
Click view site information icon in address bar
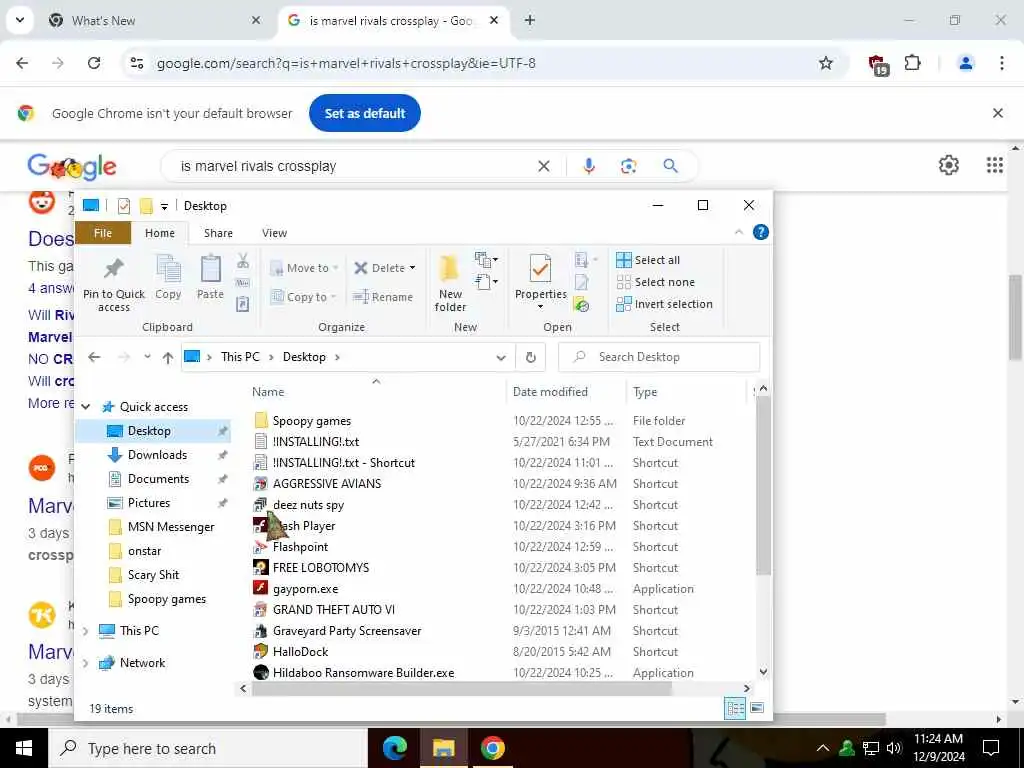coord(137,63)
